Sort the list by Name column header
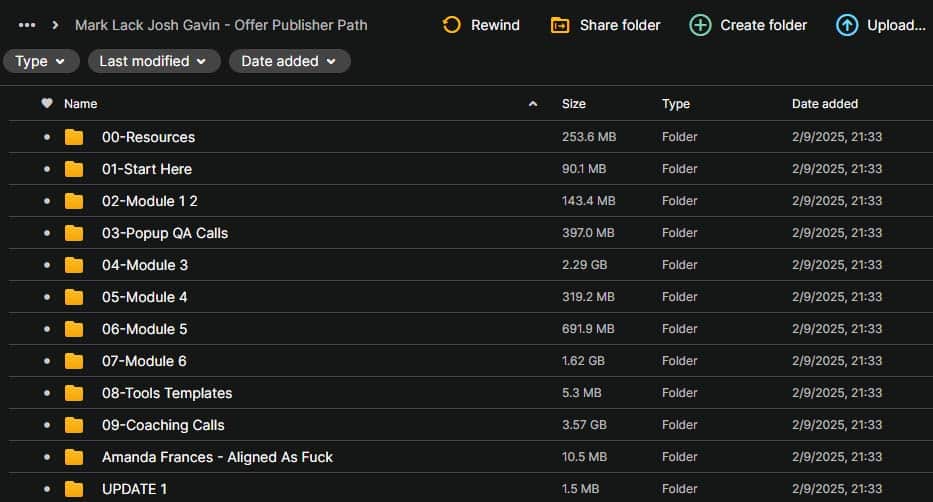This screenshot has height=502, width=933. (81, 104)
